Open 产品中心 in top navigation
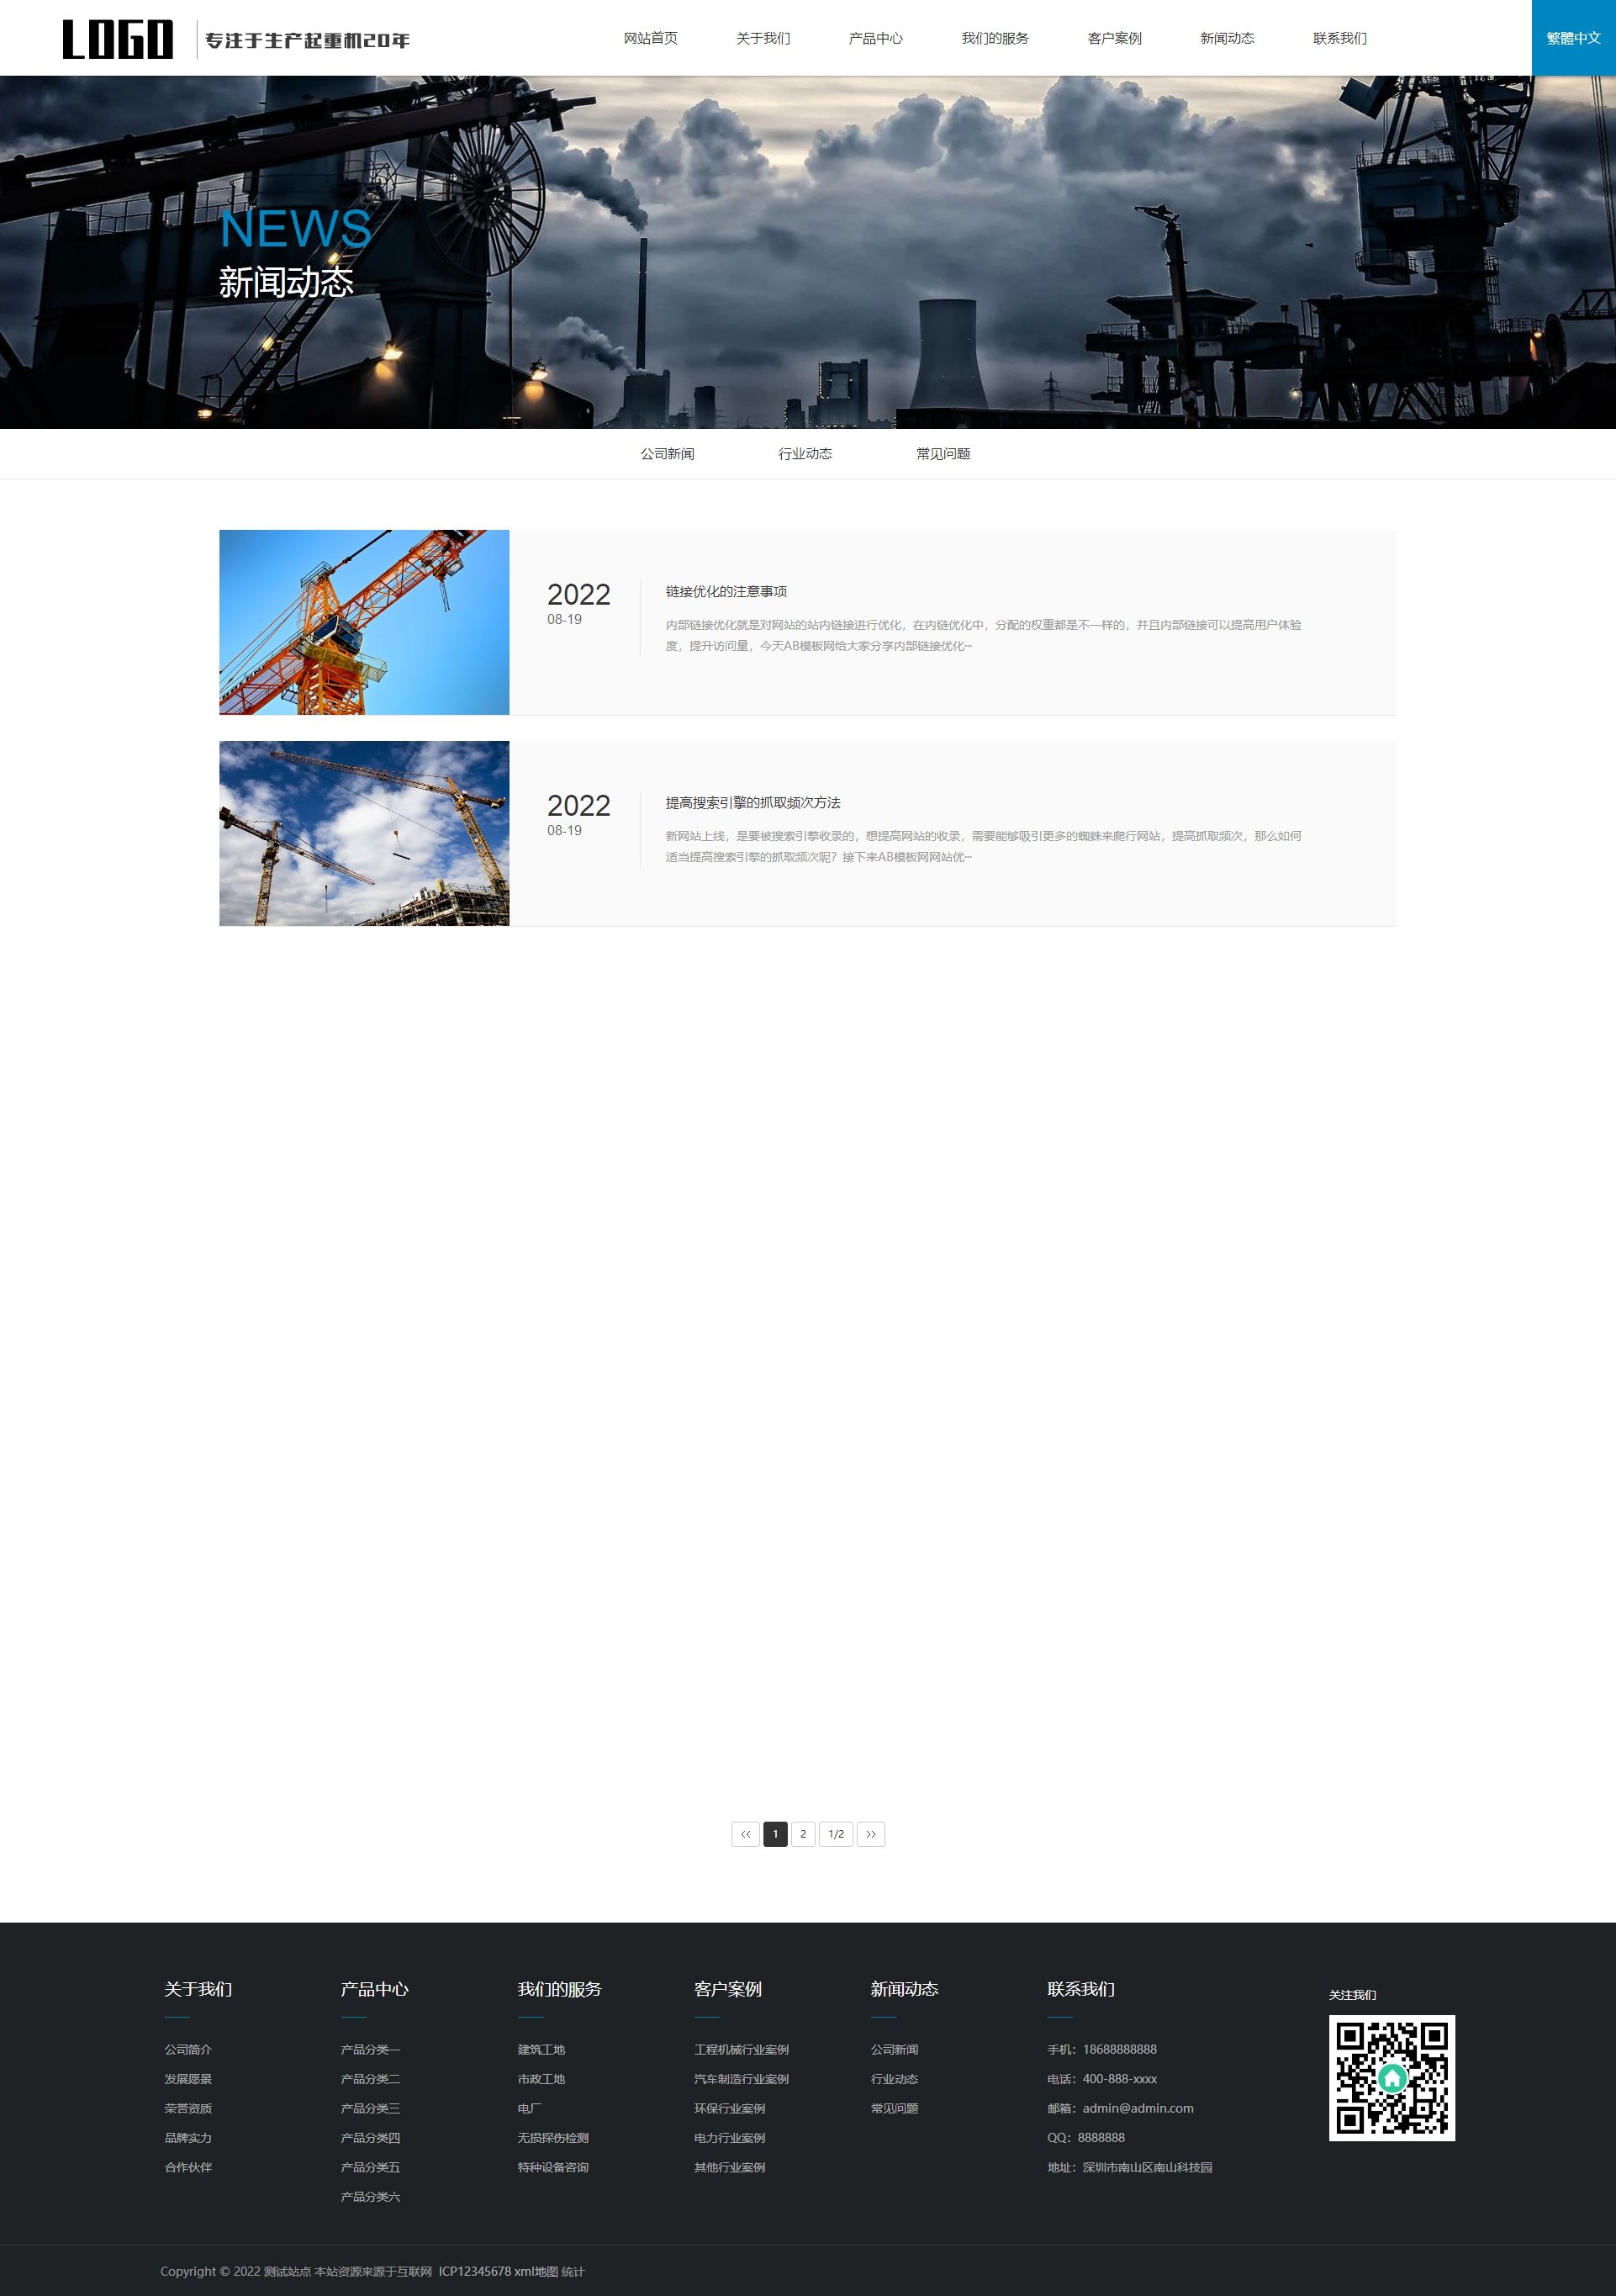The height and width of the screenshot is (2296, 1616). coord(875,38)
